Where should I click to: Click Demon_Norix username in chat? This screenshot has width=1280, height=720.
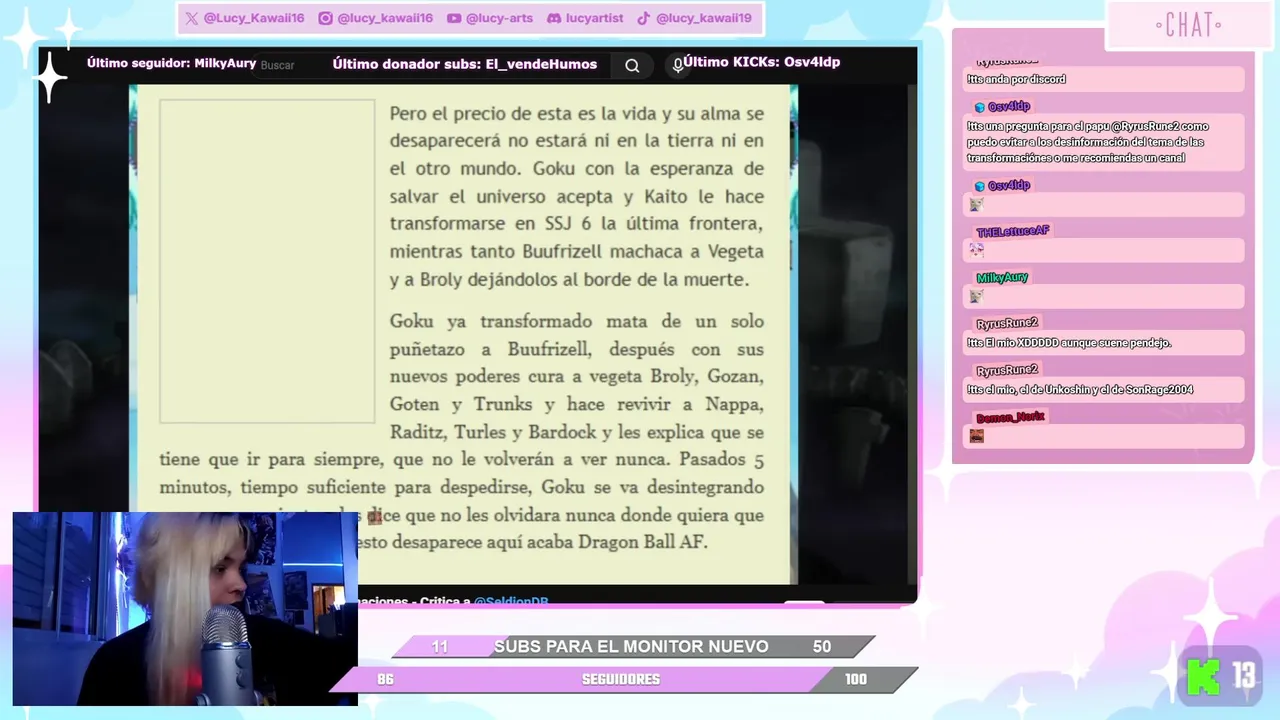1010,417
